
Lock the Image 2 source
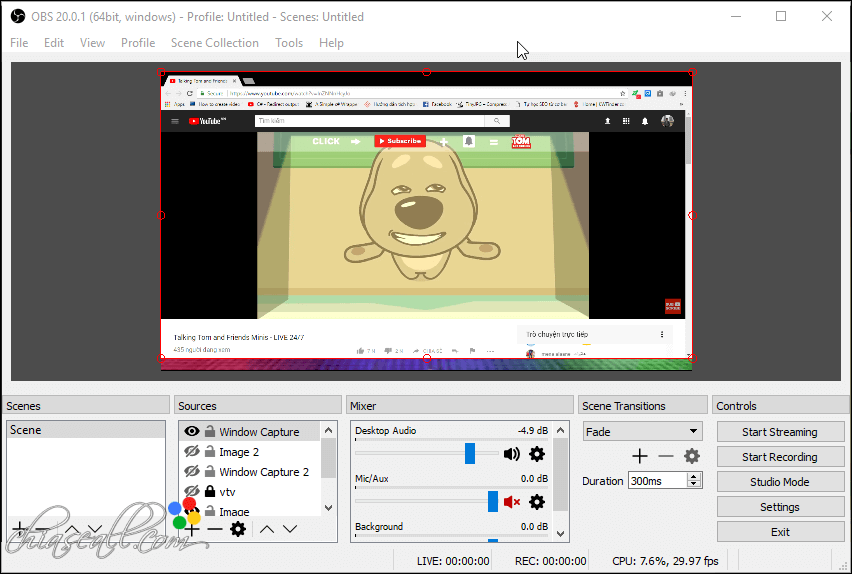210,451
